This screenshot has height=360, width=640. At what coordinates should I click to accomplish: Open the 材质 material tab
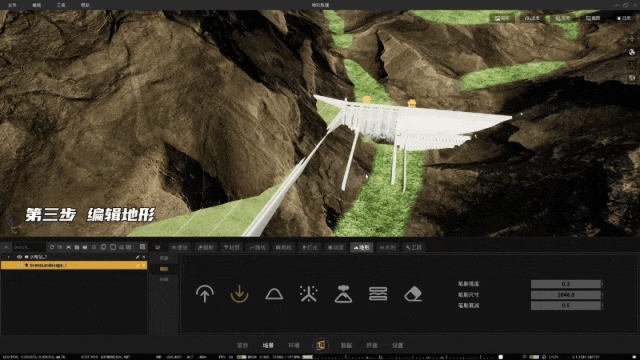(231, 247)
